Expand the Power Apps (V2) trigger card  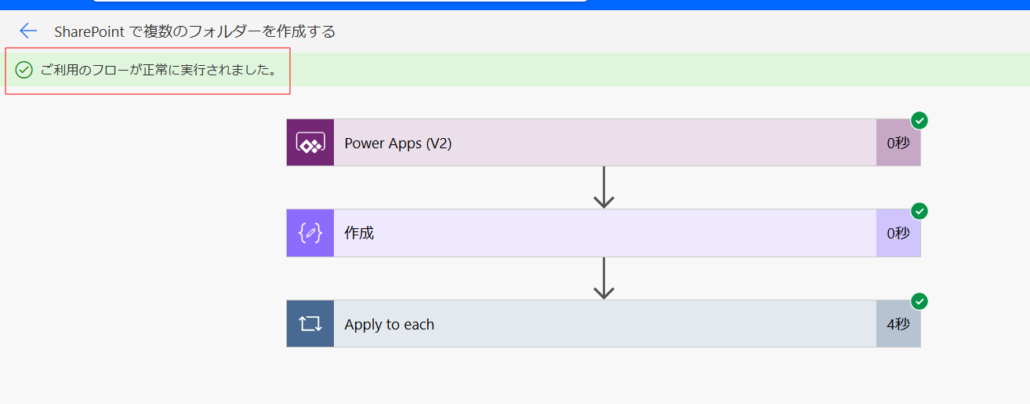600,143
